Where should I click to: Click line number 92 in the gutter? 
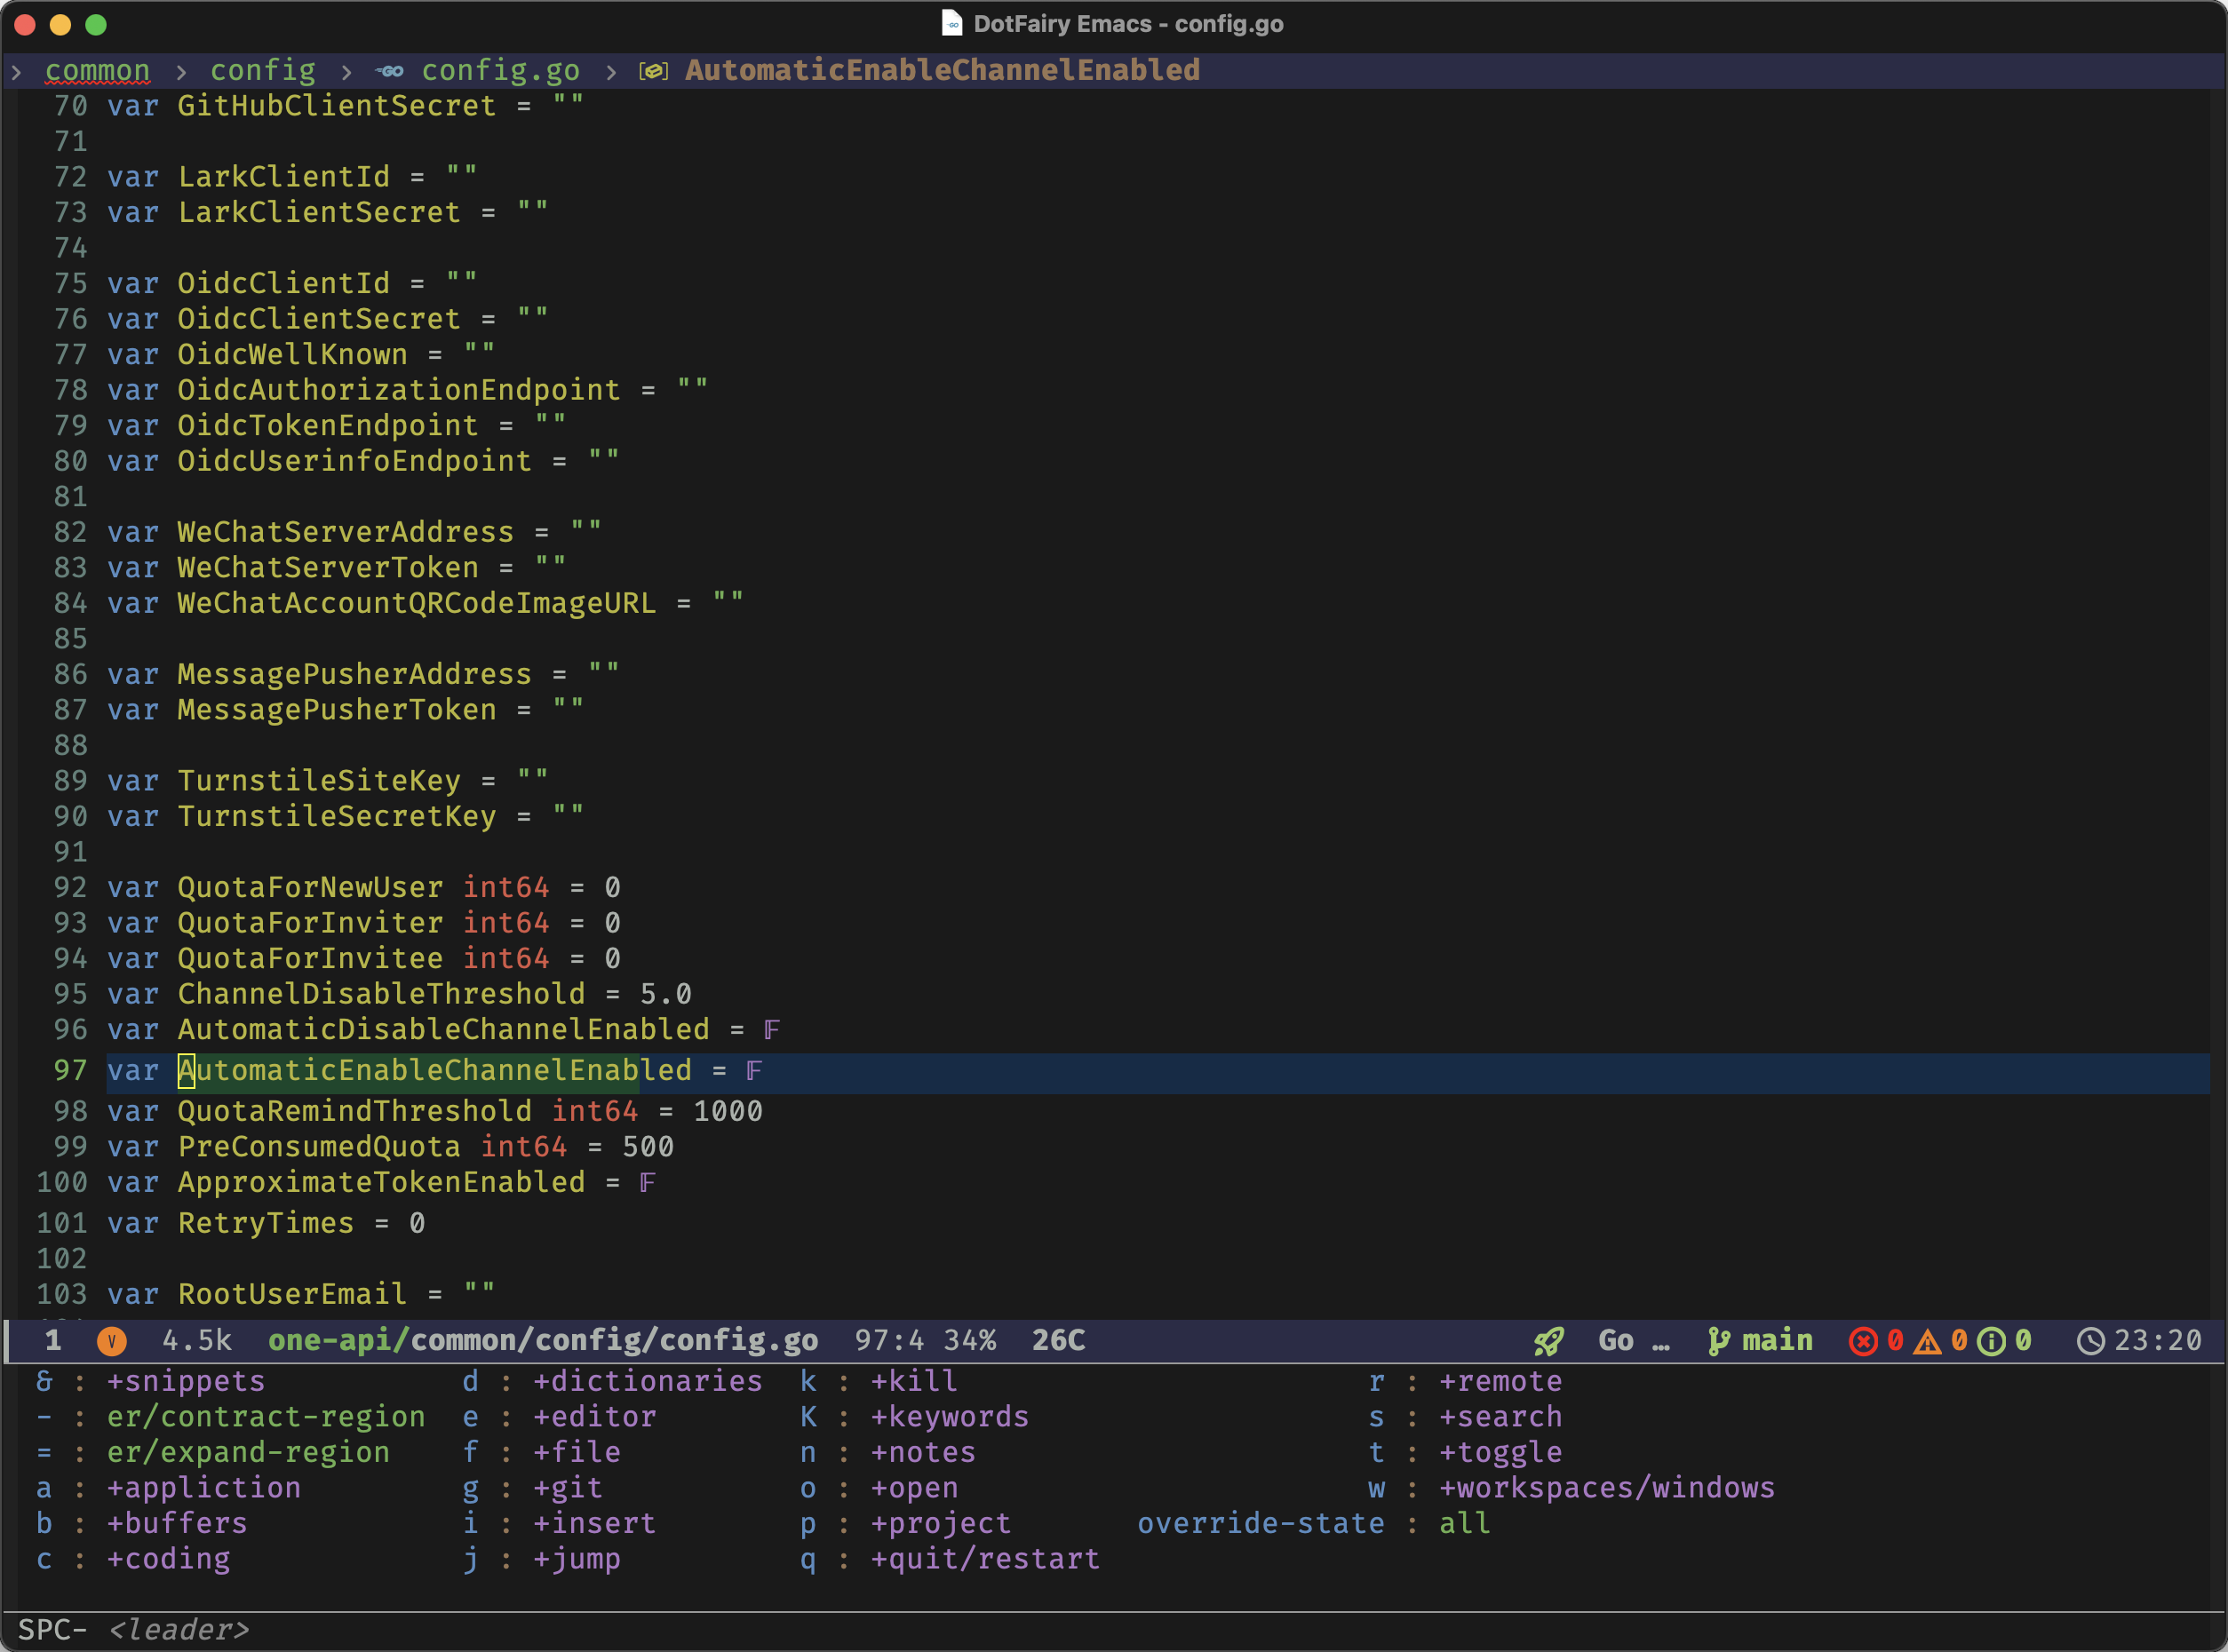[70, 888]
